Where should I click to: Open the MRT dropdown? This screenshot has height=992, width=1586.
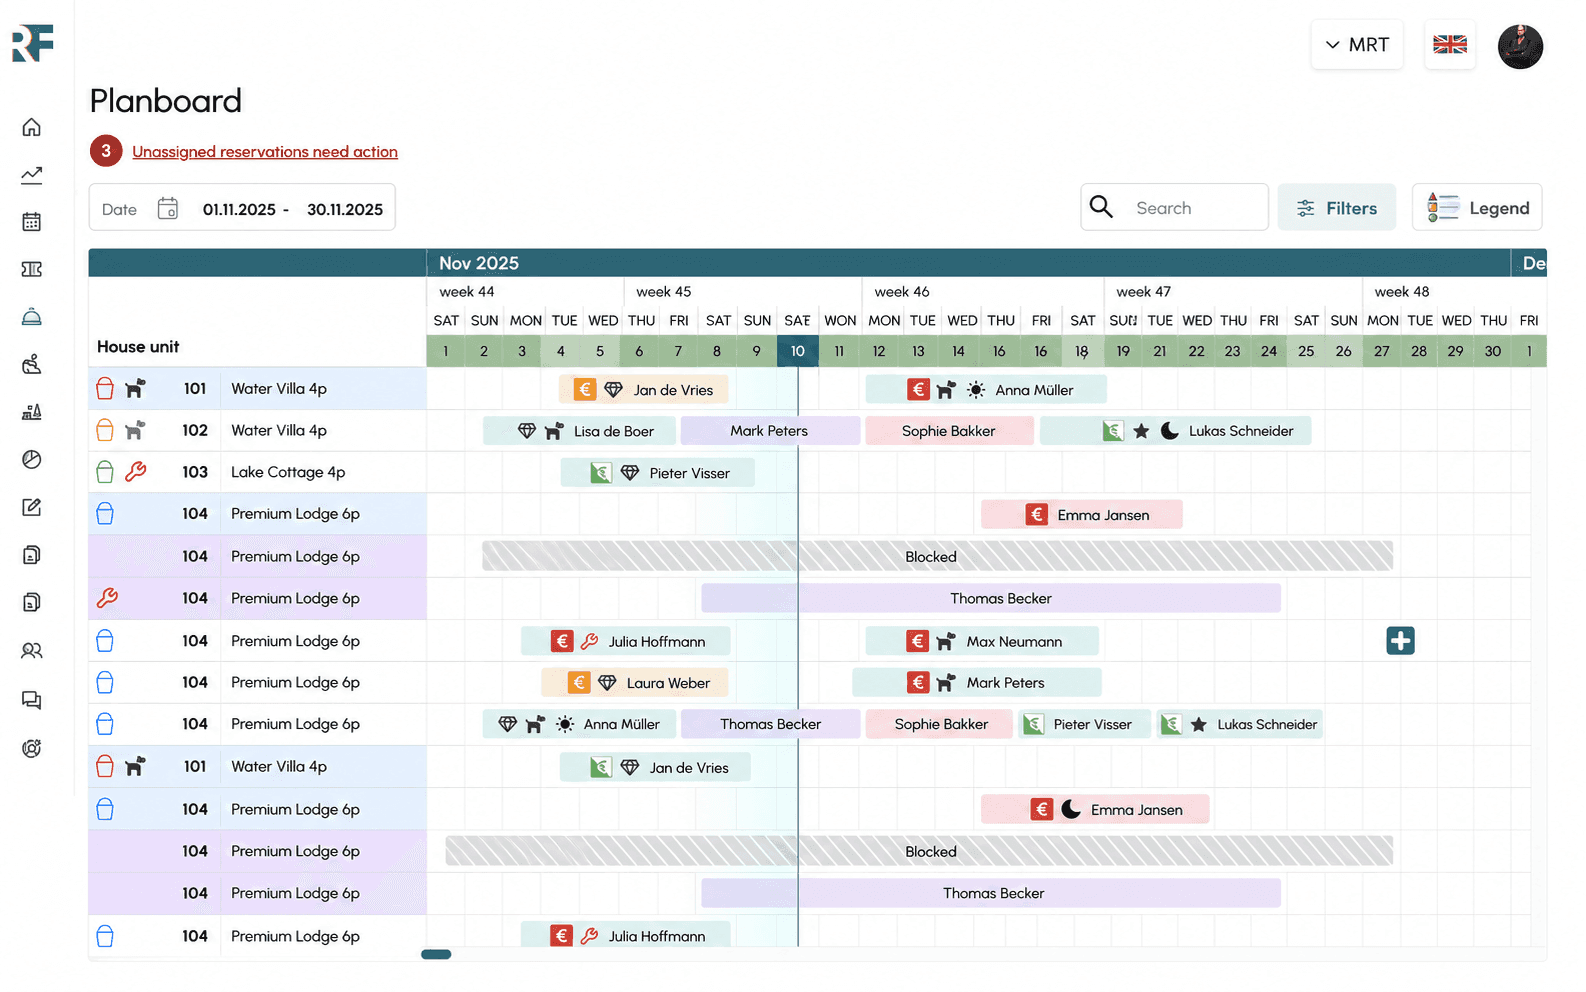pos(1357,45)
